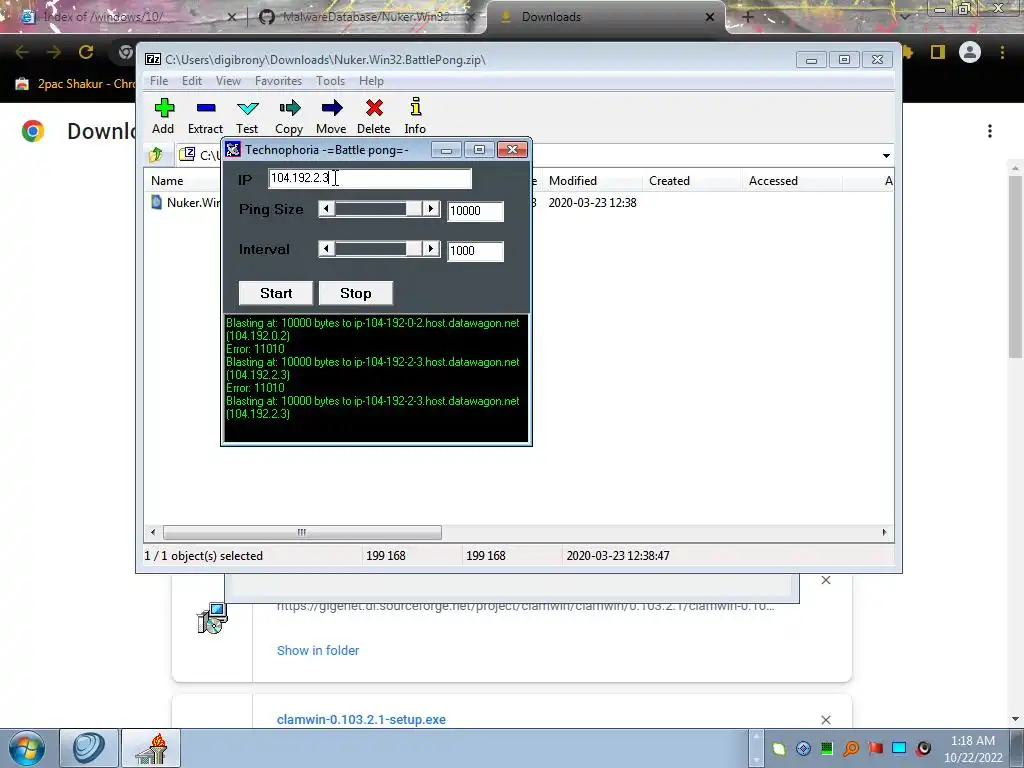This screenshot has width=1024, height=768.
Task: Click the taskbar clock showing 1:18 AM
Action: [973, 749]
